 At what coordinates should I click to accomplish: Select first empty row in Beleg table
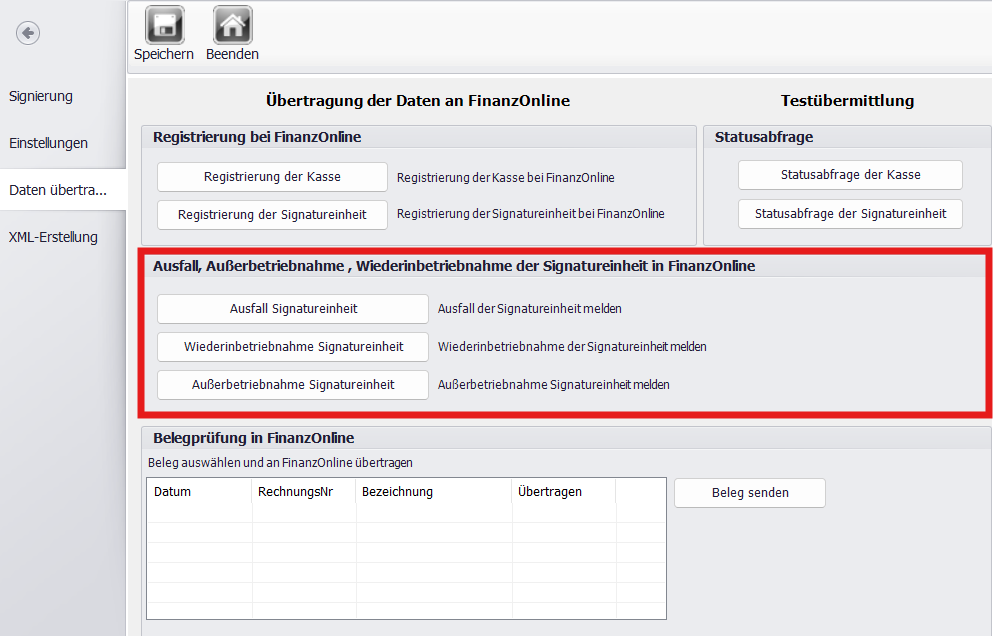point(405,513)
